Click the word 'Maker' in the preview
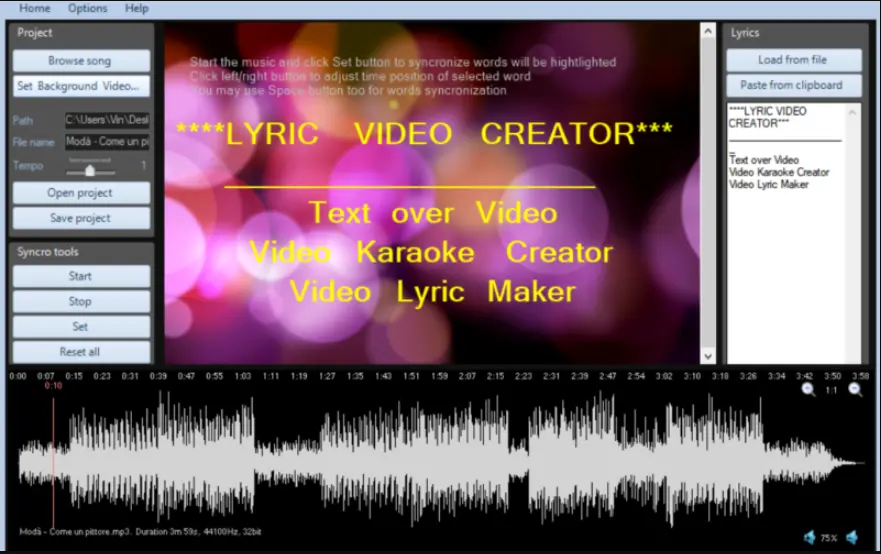Image resolution: width=881 pixels, height=554 pixels. tap(532, 292)
